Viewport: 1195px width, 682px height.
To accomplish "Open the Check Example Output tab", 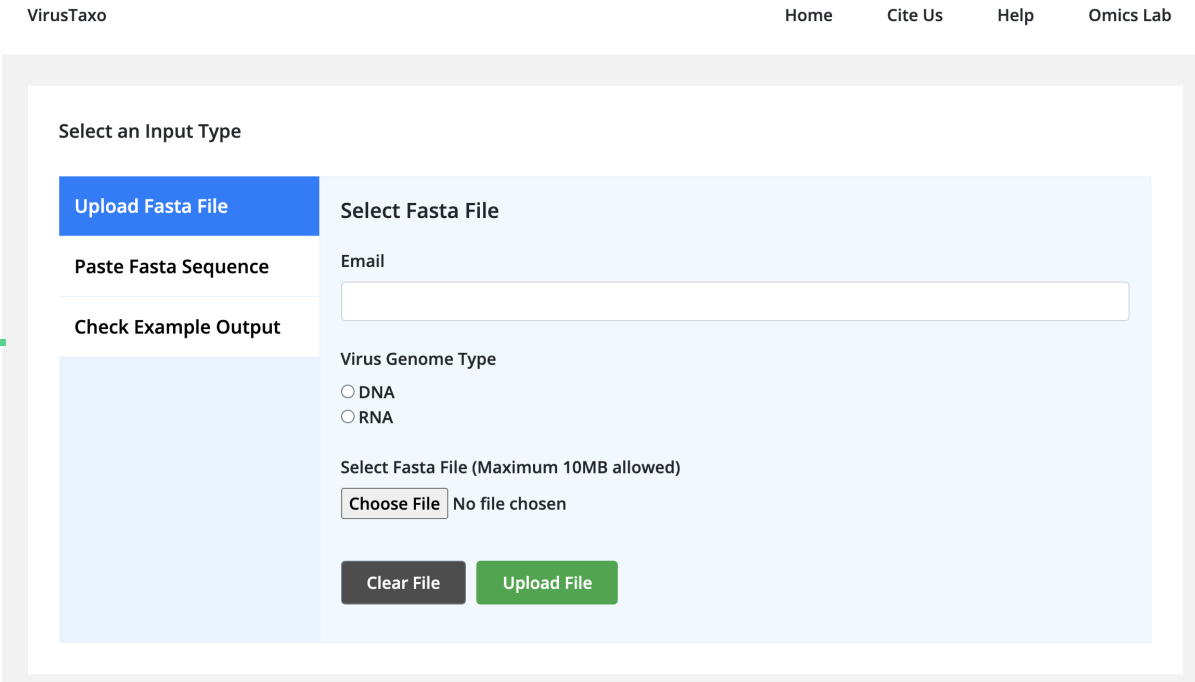I will 189,327.
